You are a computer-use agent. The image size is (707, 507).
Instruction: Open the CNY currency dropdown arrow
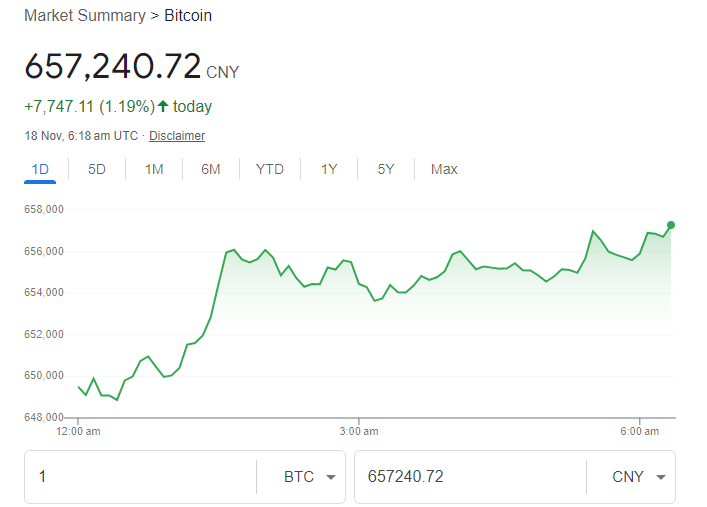(x=661, y=477)
